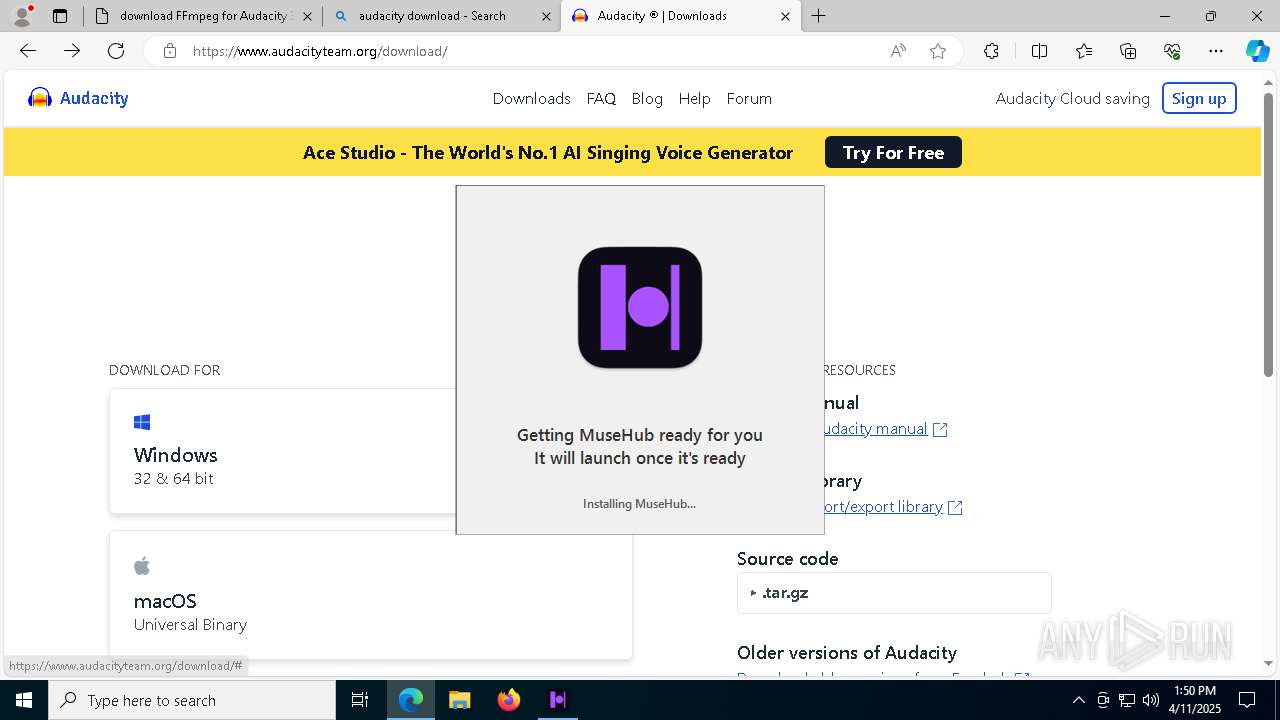Viewport: 1280px width, 720px height.
Task: Open Browser essentials heart icon
Action: 1172,51
